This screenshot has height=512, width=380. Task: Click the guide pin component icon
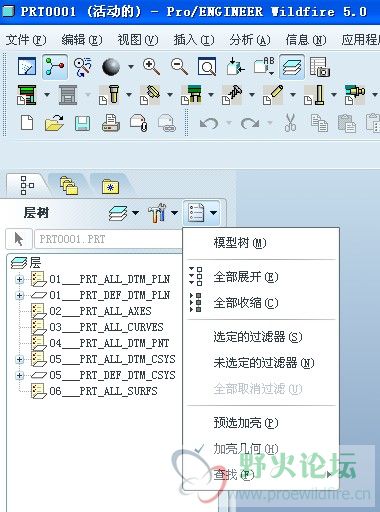tap(109, 95)
